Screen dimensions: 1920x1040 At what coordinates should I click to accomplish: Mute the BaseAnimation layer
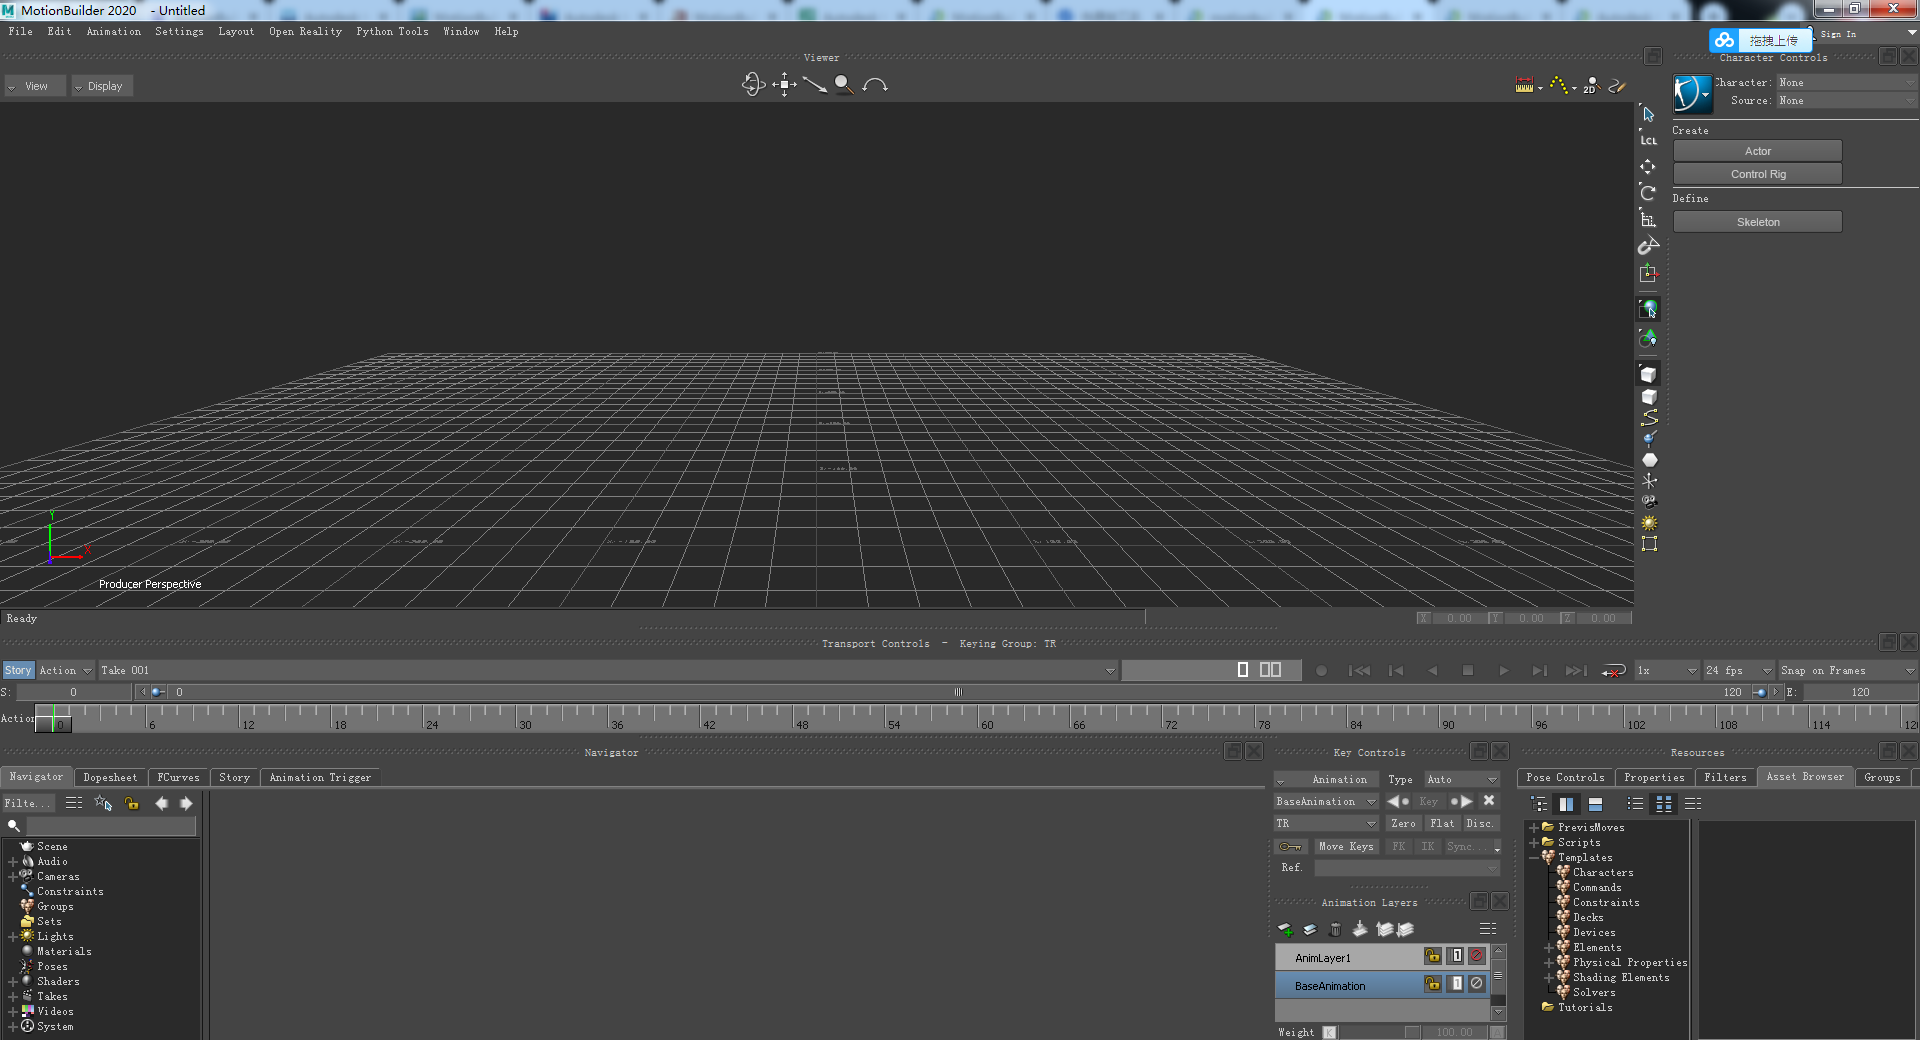coord(1476,984)
